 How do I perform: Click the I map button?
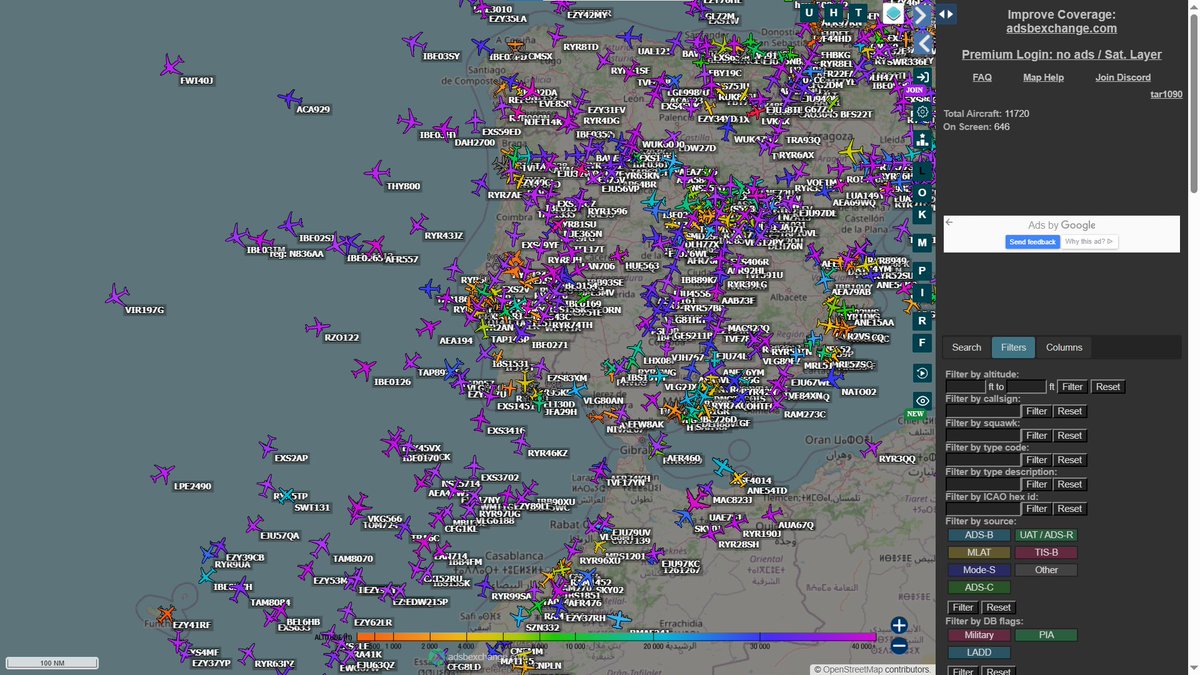point(922,293)
